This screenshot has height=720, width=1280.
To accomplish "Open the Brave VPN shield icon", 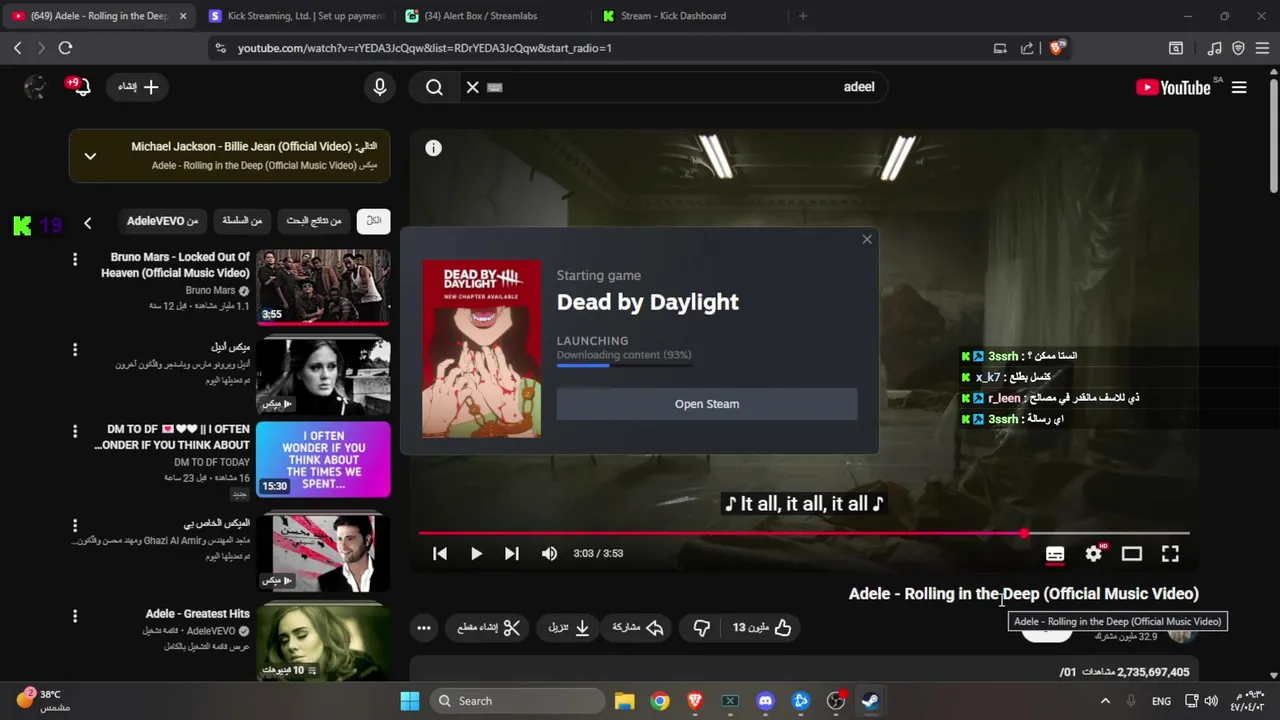I will pos(1238,48).
